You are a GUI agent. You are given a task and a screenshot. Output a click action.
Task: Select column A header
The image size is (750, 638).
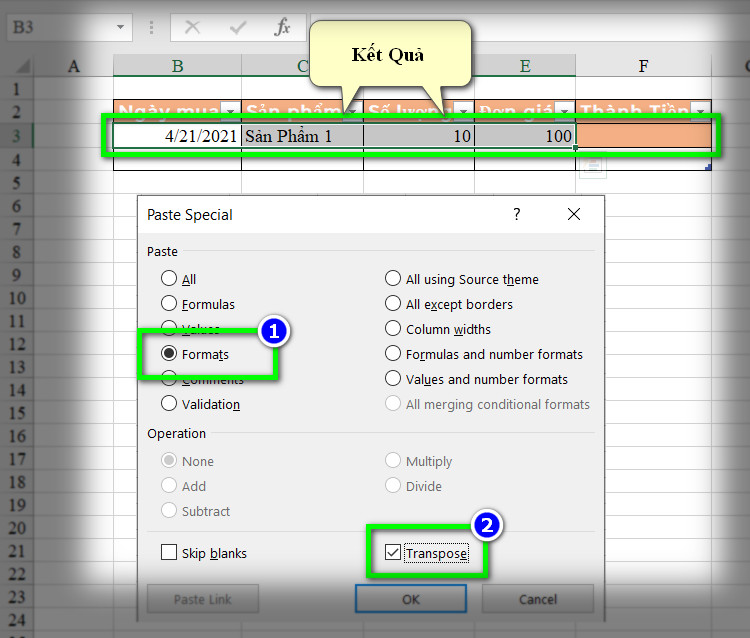[x=73, y=66]
